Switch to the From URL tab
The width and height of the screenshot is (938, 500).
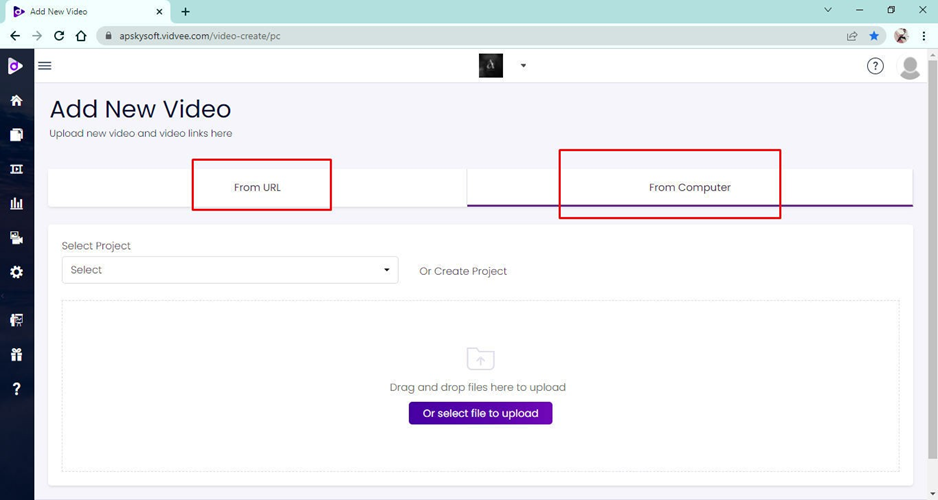click(x=257, y=188)
